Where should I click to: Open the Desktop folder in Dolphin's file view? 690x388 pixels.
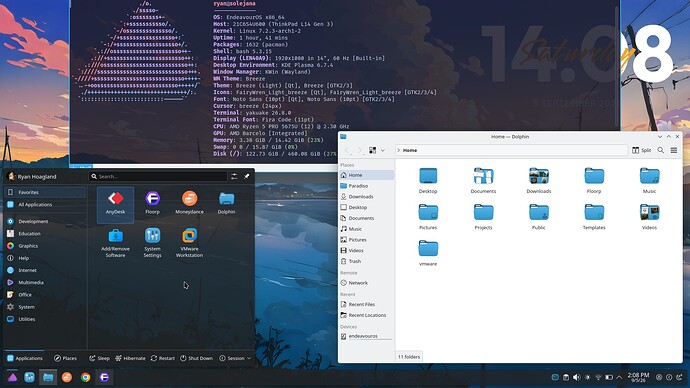tap(428, 180)
